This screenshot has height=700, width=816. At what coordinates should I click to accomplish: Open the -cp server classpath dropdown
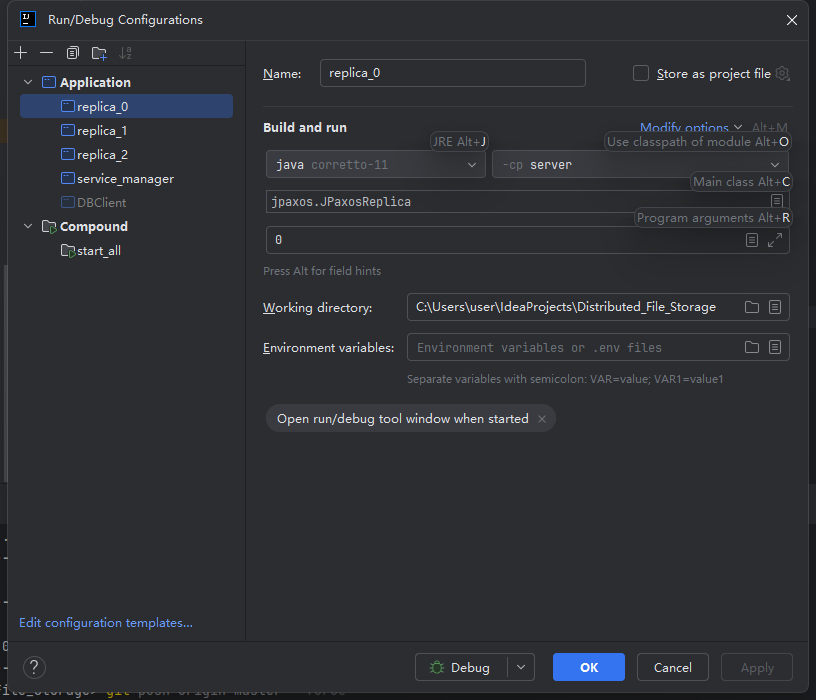coord(640,164)
